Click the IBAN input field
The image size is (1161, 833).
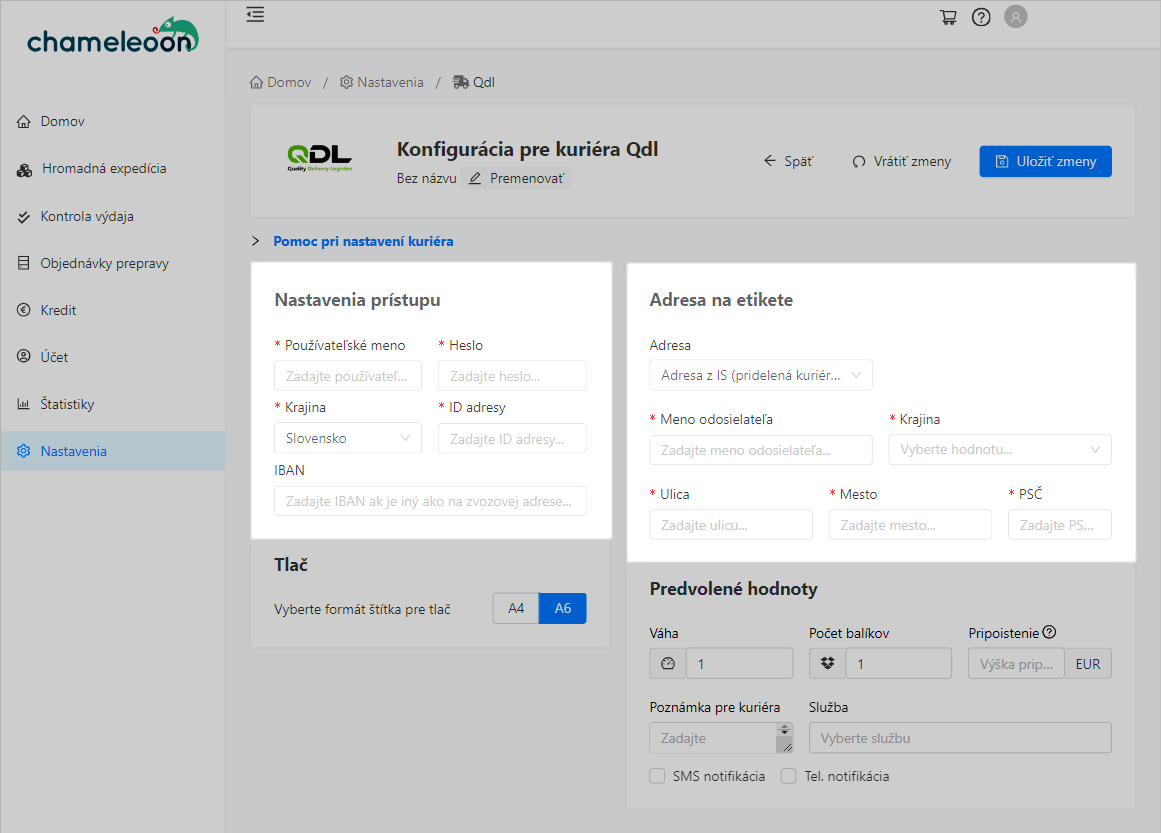(x=430, y=501)
